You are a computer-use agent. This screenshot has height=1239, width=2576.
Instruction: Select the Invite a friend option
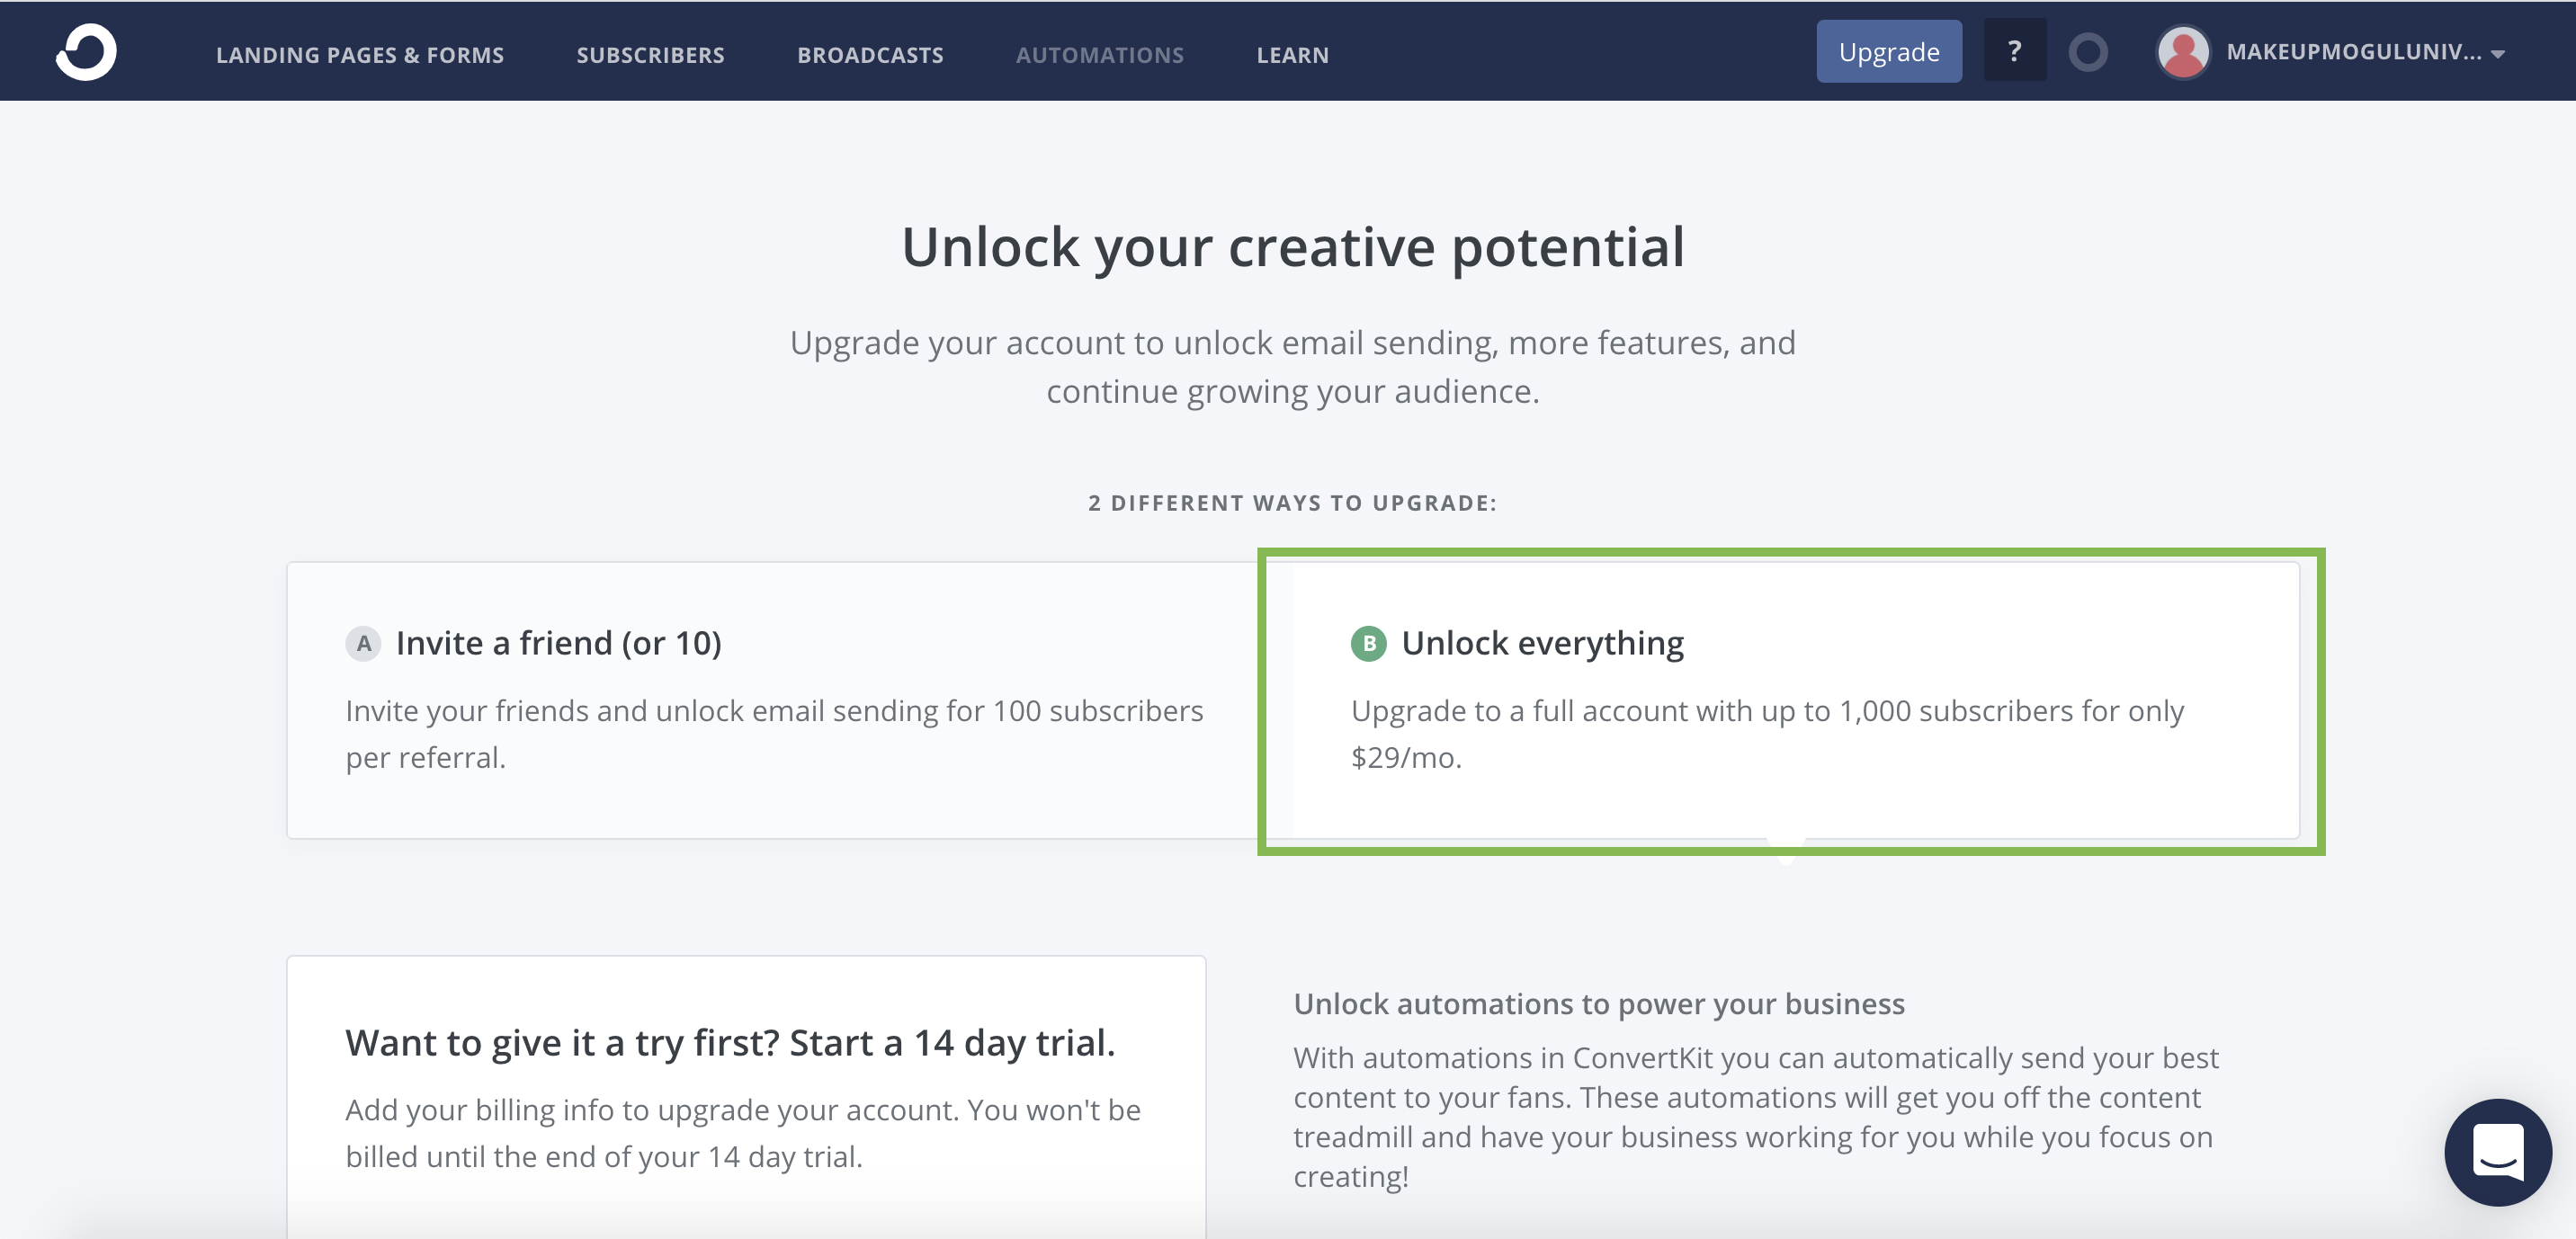click(x=558, y=643)
